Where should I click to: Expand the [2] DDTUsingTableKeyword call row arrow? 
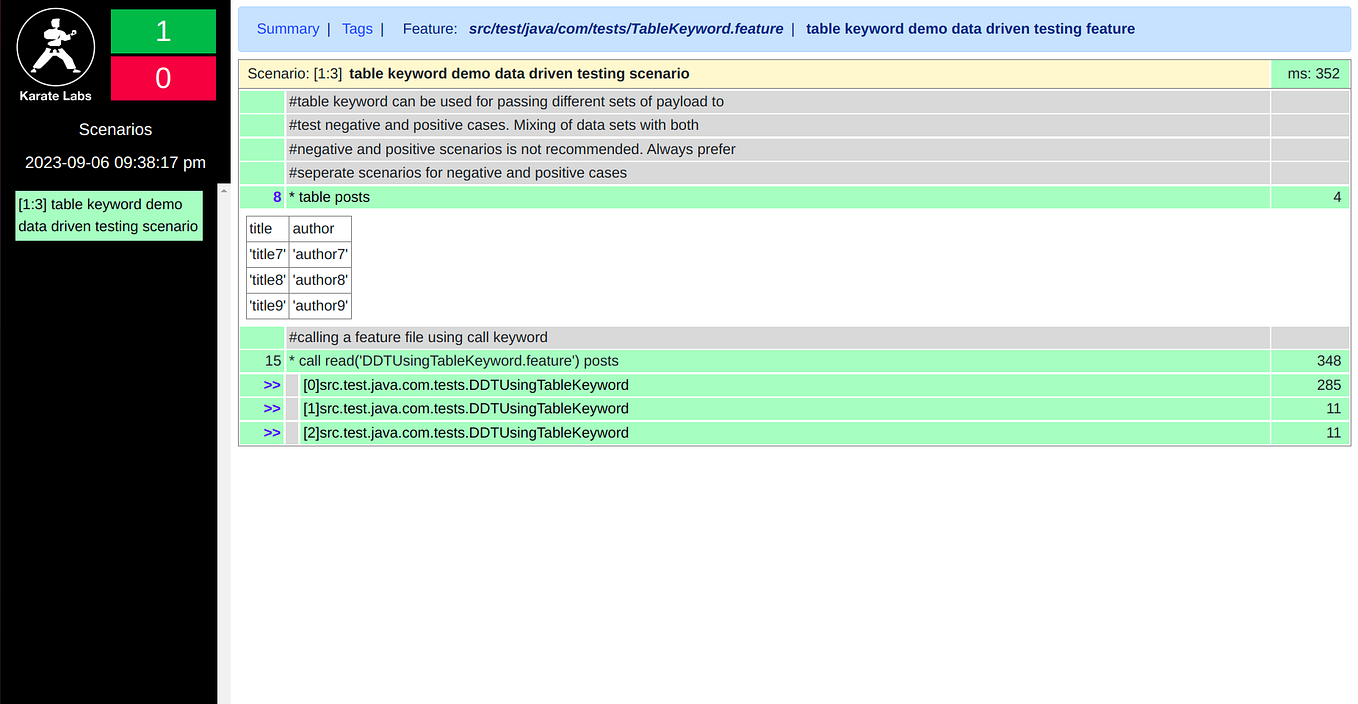point(272,433)
